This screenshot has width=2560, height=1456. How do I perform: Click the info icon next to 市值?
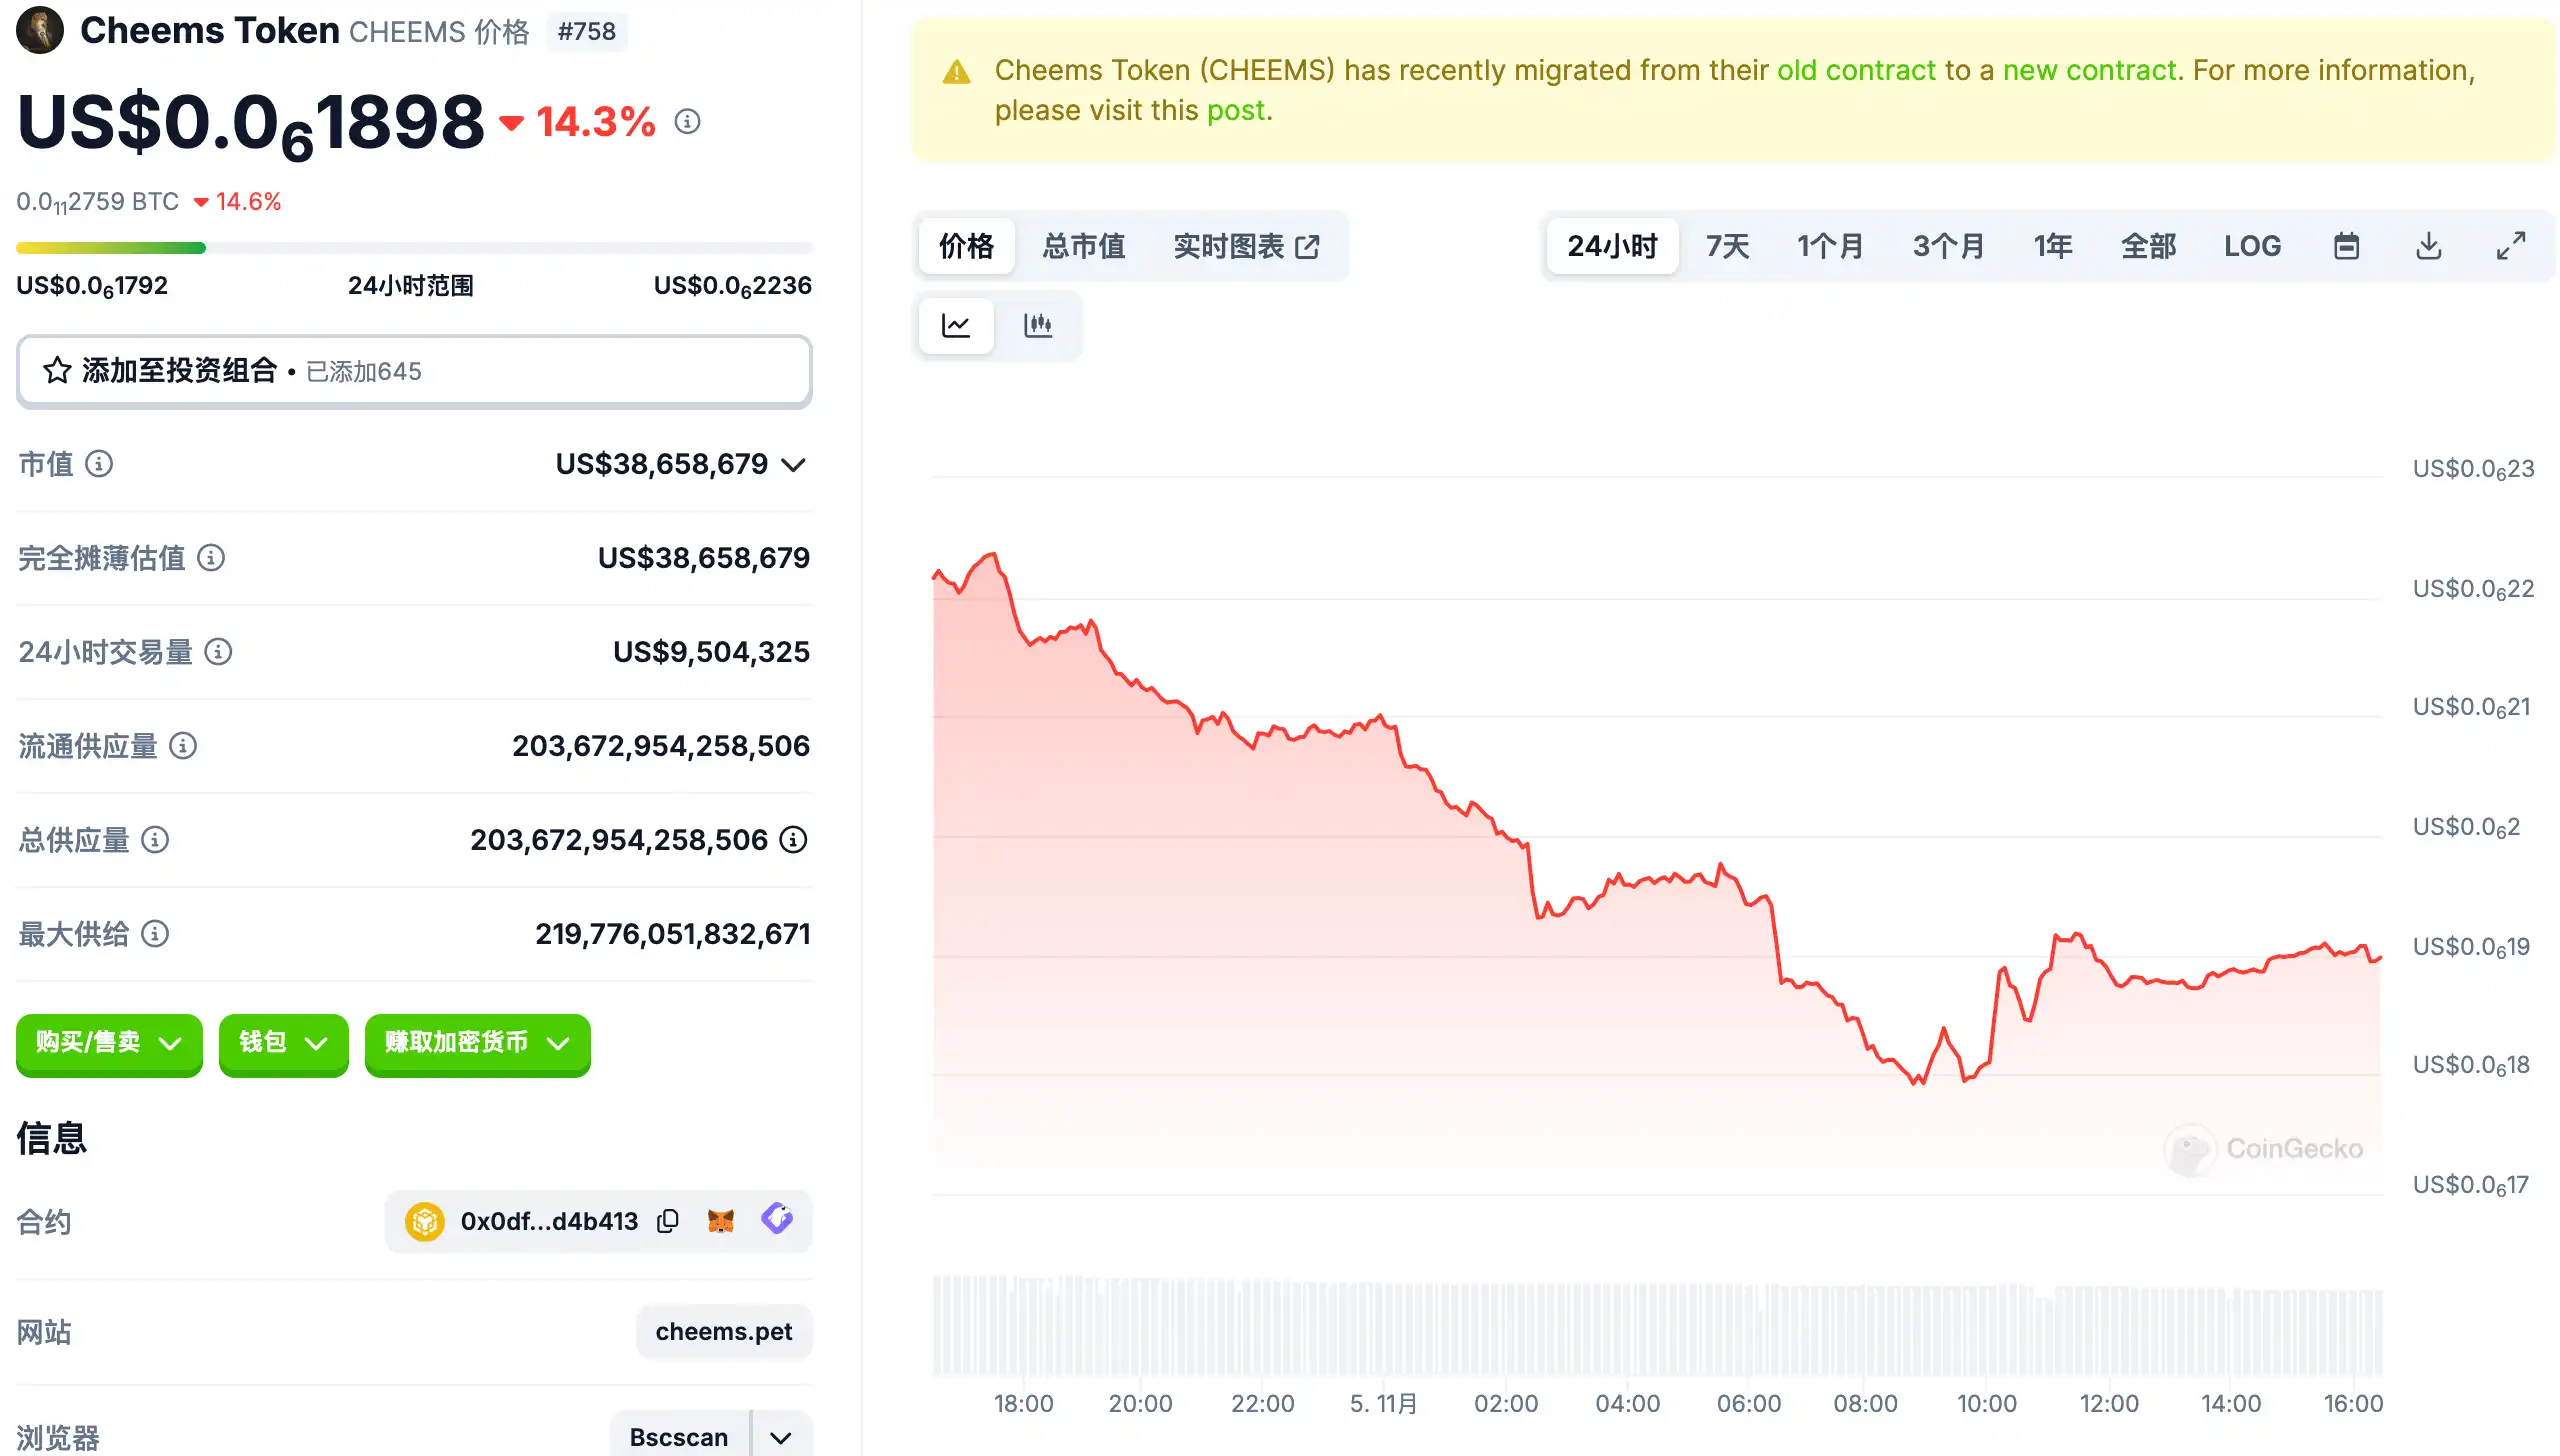[x=99, y=464]
